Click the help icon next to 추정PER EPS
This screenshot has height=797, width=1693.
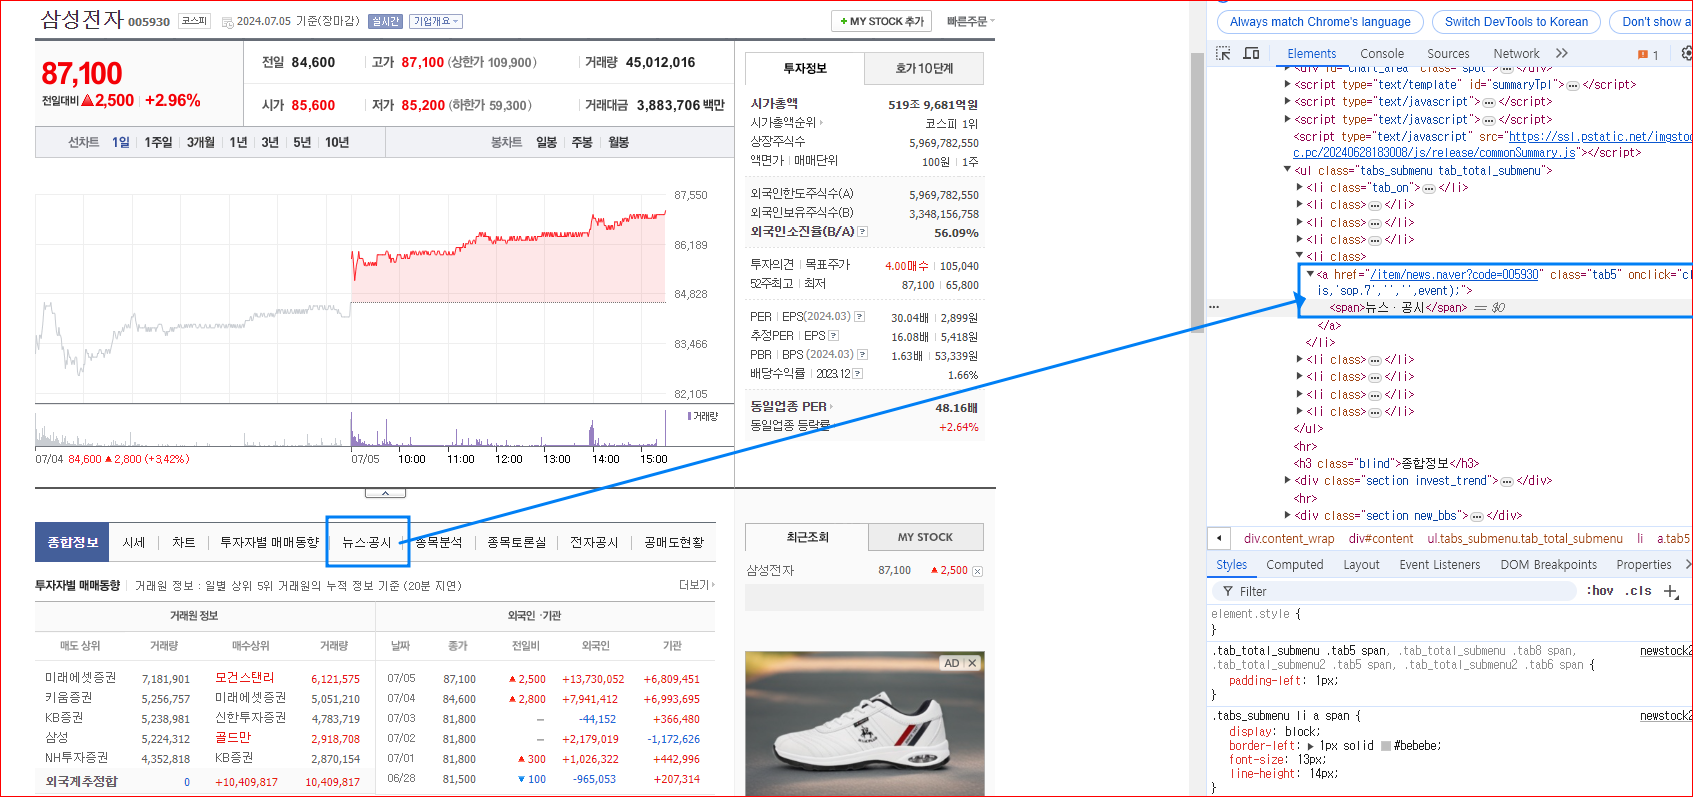833,336
